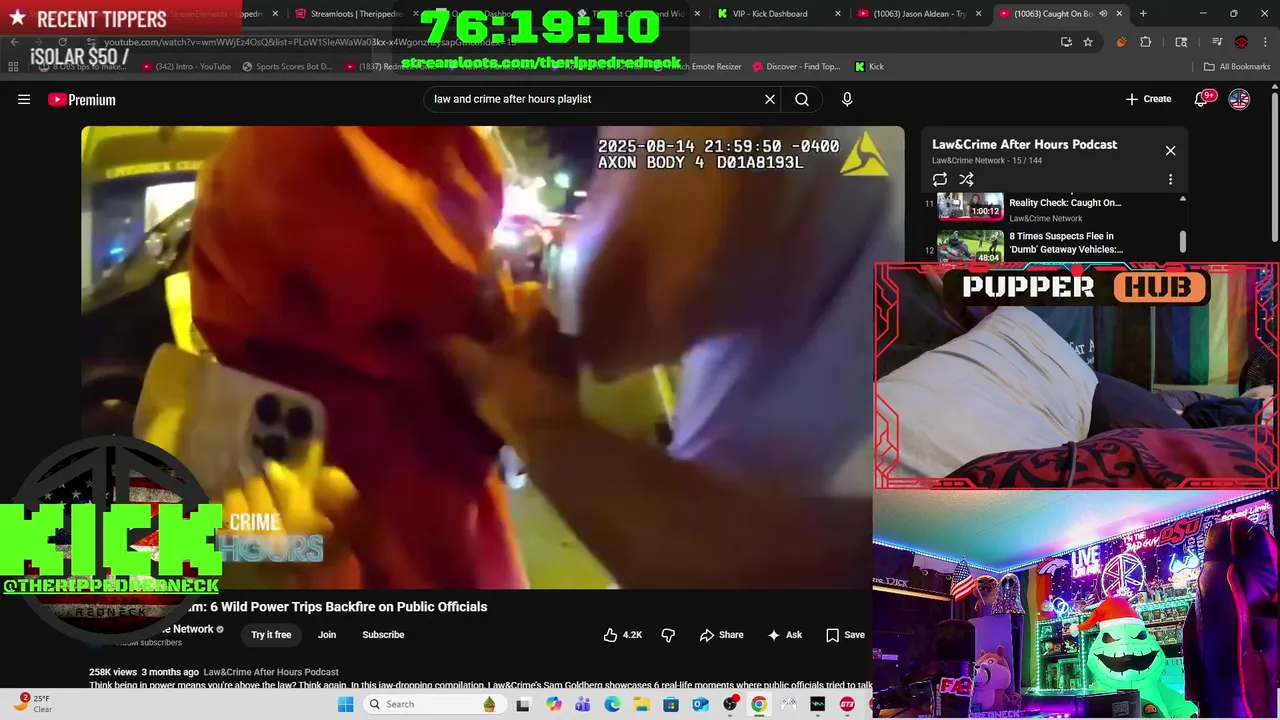Mute the Caught On tab audio
Screen dimensions: 1280x720
pos(1103,14)
